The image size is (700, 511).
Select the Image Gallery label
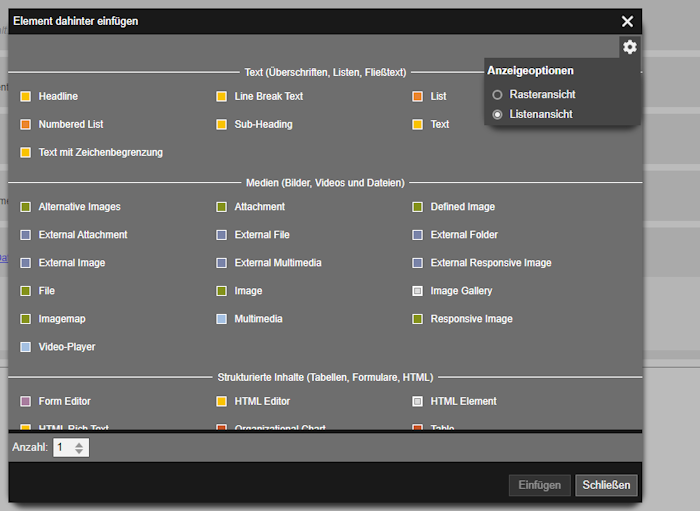click(x=461, y=291)
